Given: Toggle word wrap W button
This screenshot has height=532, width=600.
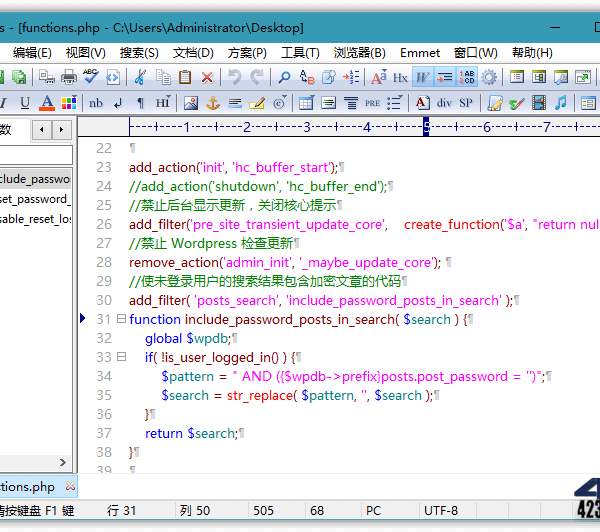Looking at the screenshot, I should tap(423, 77).
